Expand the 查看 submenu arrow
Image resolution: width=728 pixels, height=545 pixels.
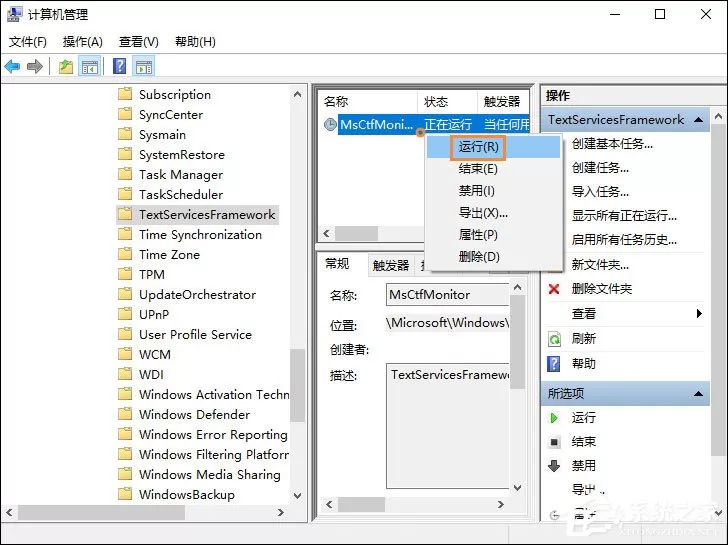click(x=699, y=314)
